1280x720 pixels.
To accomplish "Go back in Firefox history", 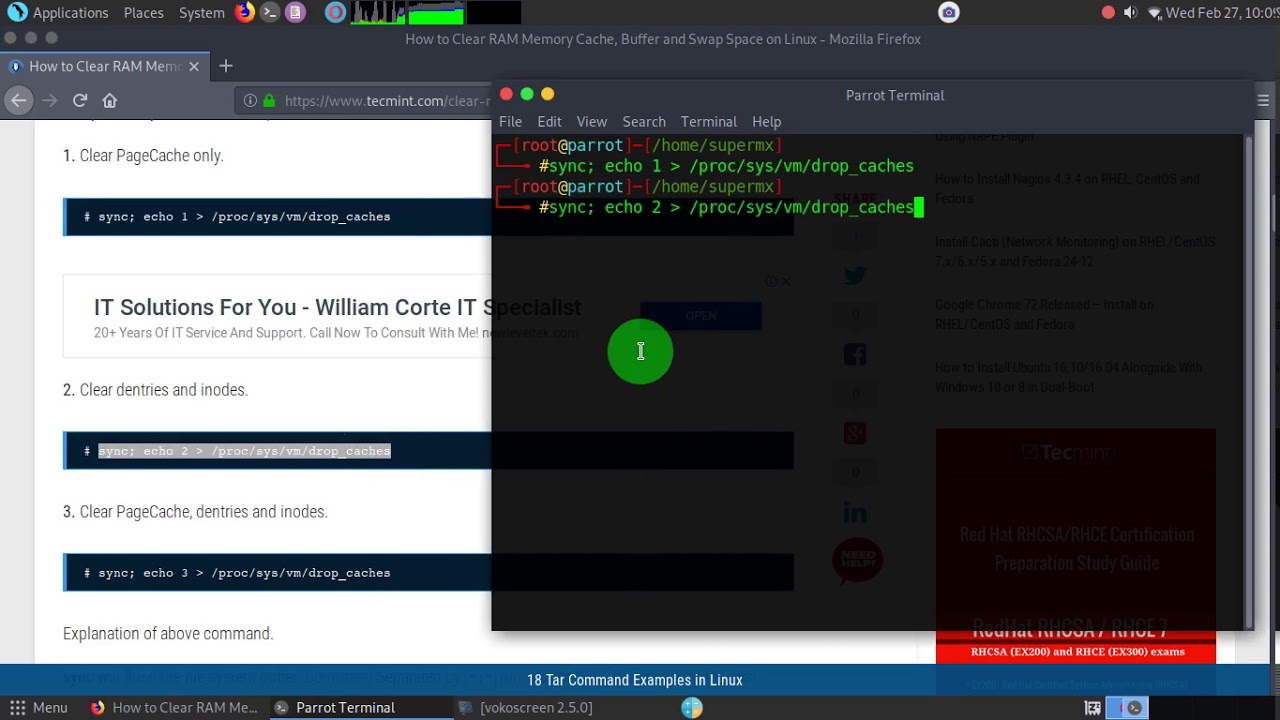I will 19,100.
